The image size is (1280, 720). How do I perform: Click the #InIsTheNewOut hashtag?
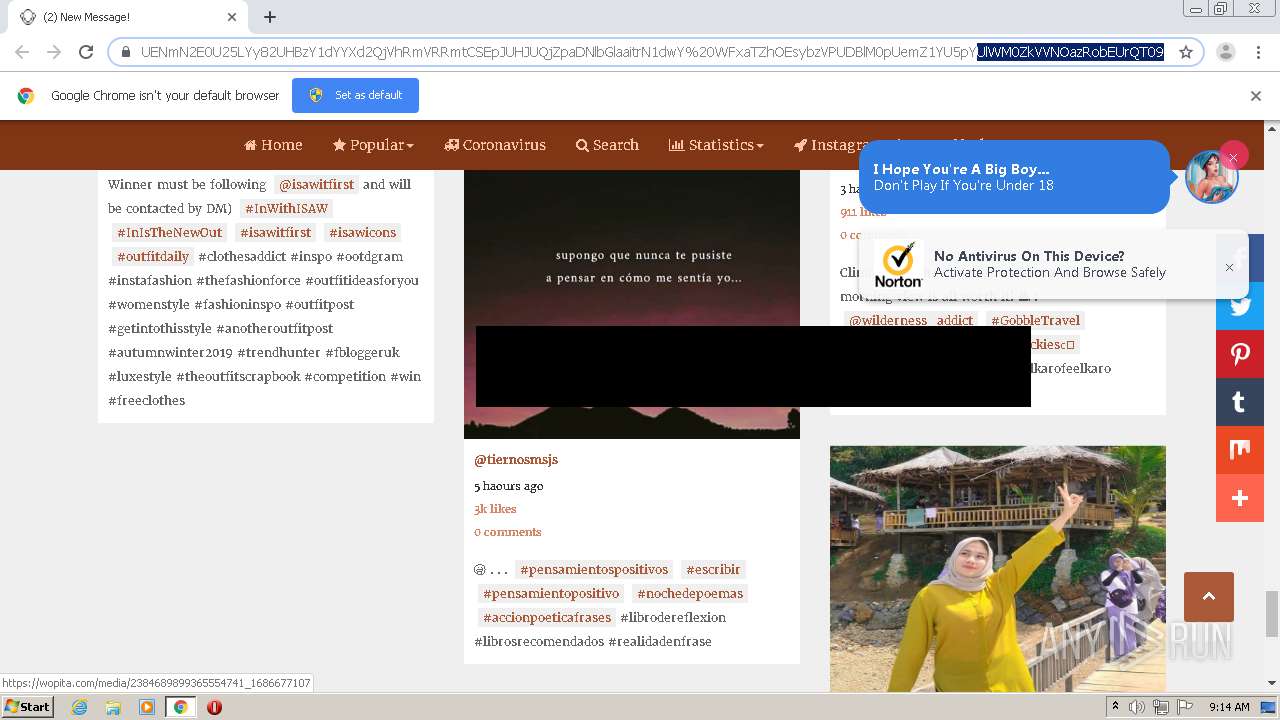pos(169,233)
